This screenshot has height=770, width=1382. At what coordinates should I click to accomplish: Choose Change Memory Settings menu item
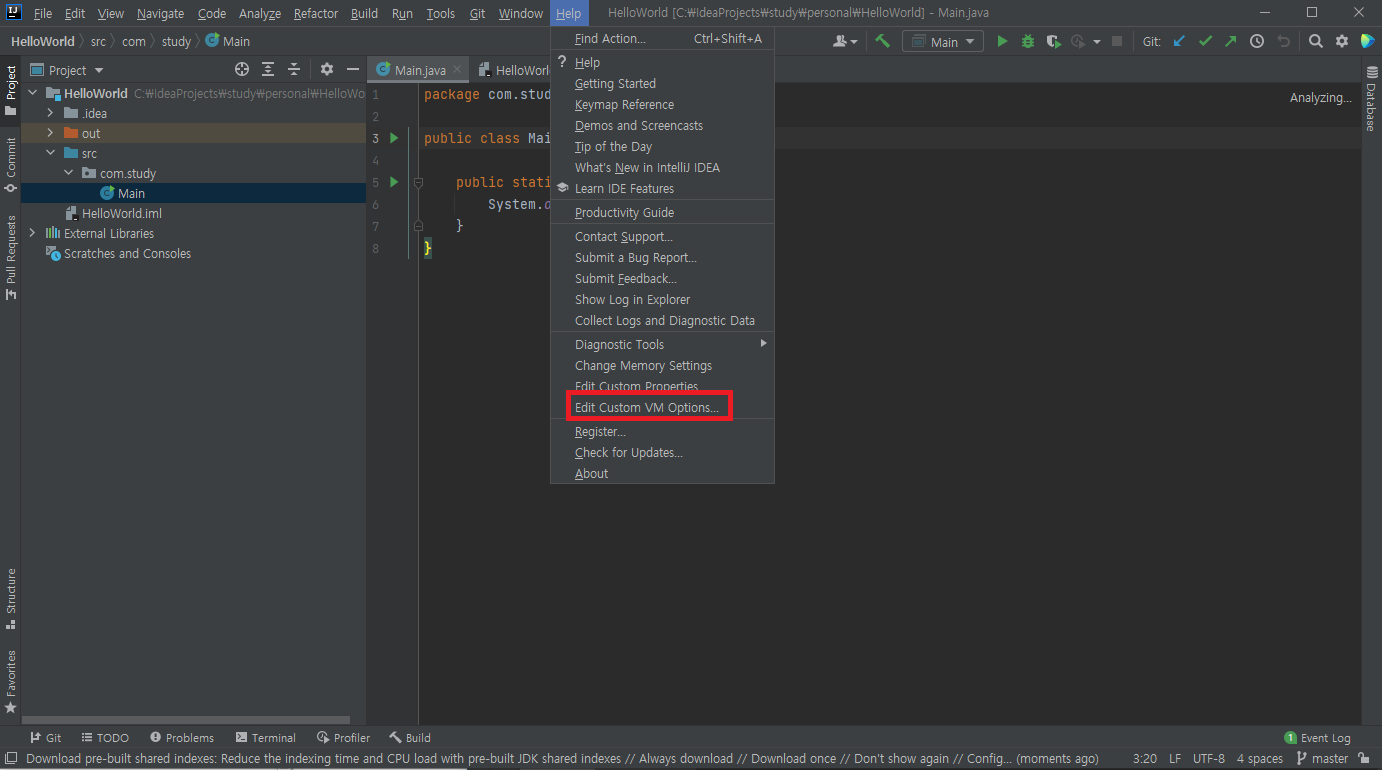[x=662, y=365]
